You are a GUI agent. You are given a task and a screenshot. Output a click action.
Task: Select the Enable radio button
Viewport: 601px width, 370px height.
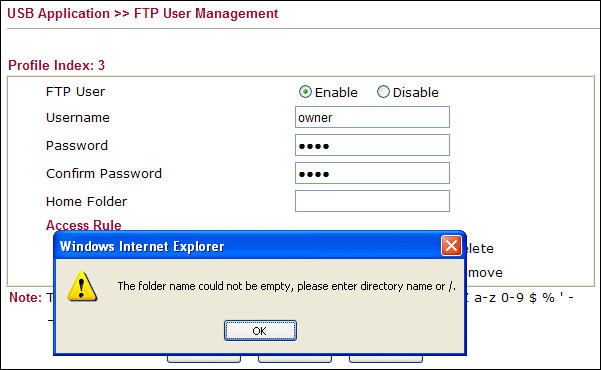[x=305, y=92]
